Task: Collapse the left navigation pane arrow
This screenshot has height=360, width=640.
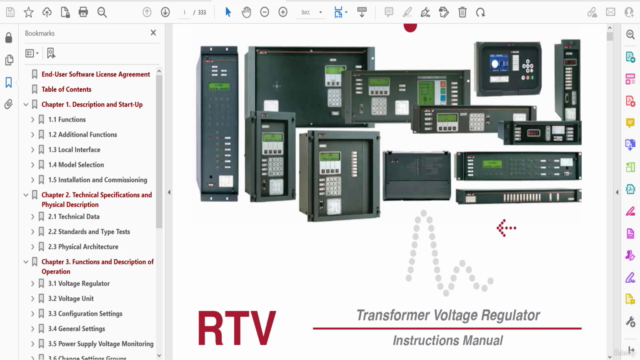Action: [x=169, y=192]
